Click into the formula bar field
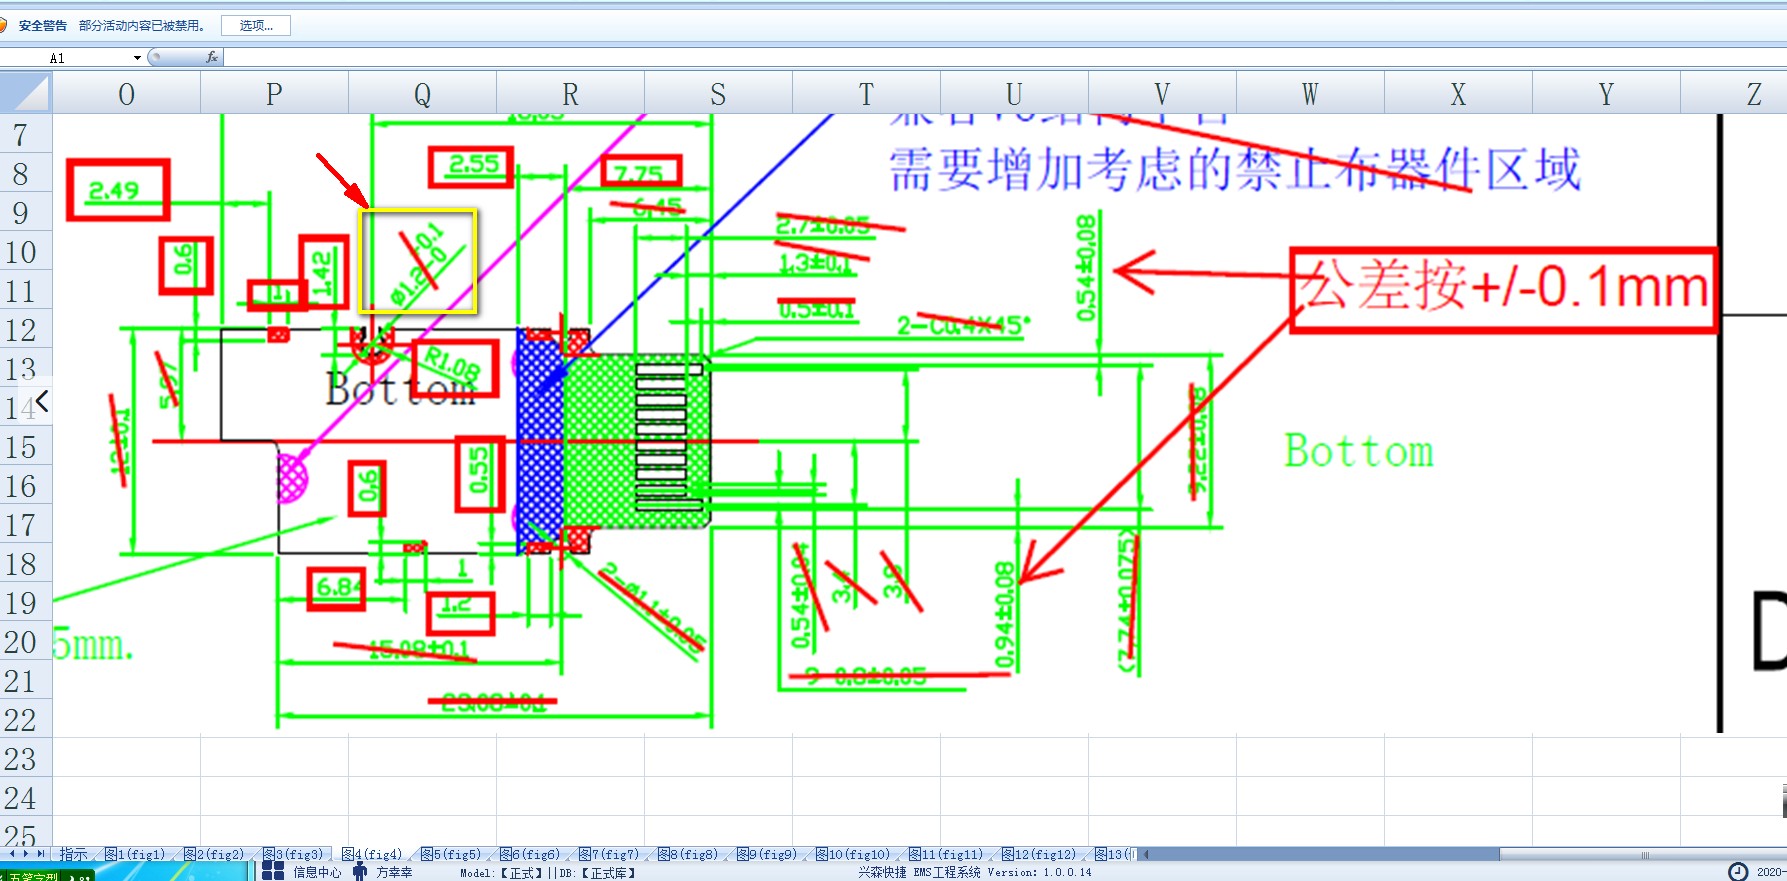 click(x=1005, y=58)
